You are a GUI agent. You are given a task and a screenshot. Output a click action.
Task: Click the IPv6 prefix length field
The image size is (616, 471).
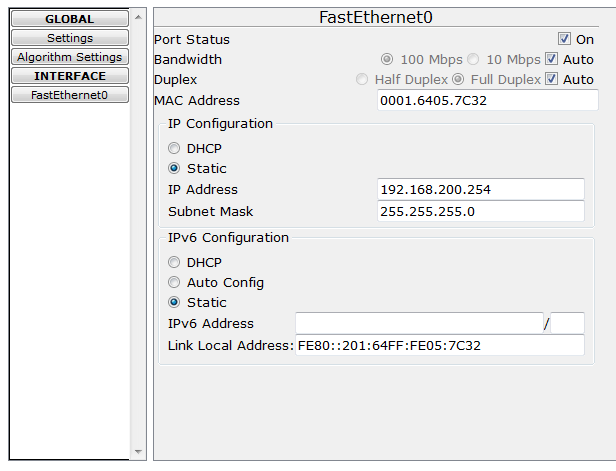568,323
